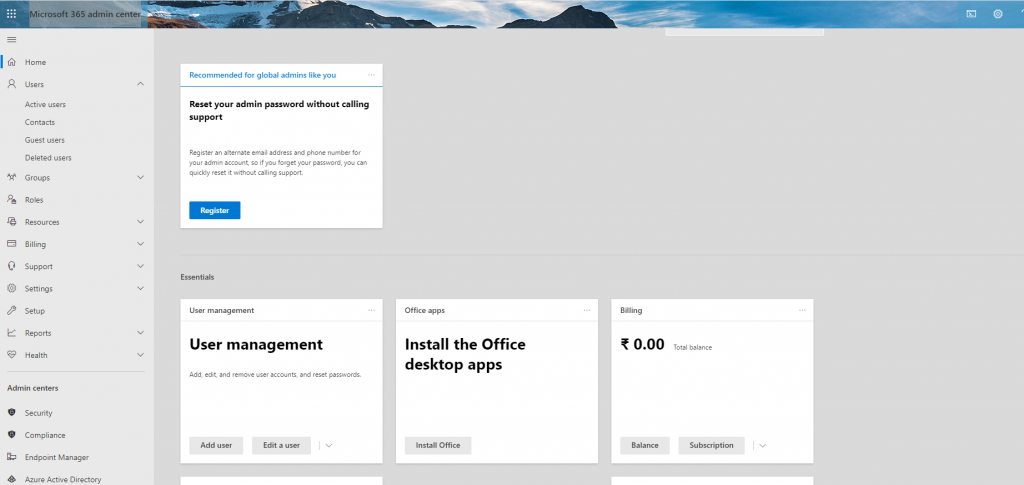1024x485 pixels.
Task: Expand the Groups section chevron
Action: click(x=140, y=178)
